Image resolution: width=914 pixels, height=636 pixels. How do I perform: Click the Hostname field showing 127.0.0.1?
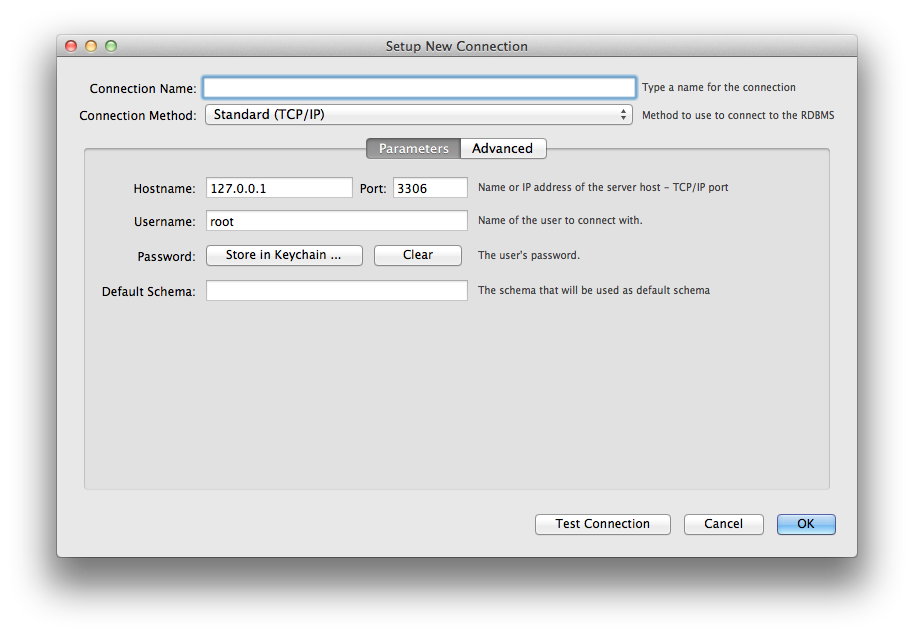click(279, 188)
